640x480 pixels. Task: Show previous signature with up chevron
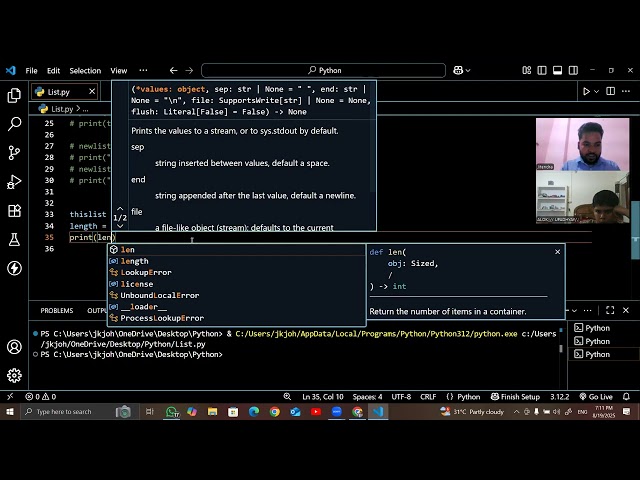[x=120, y=209]
